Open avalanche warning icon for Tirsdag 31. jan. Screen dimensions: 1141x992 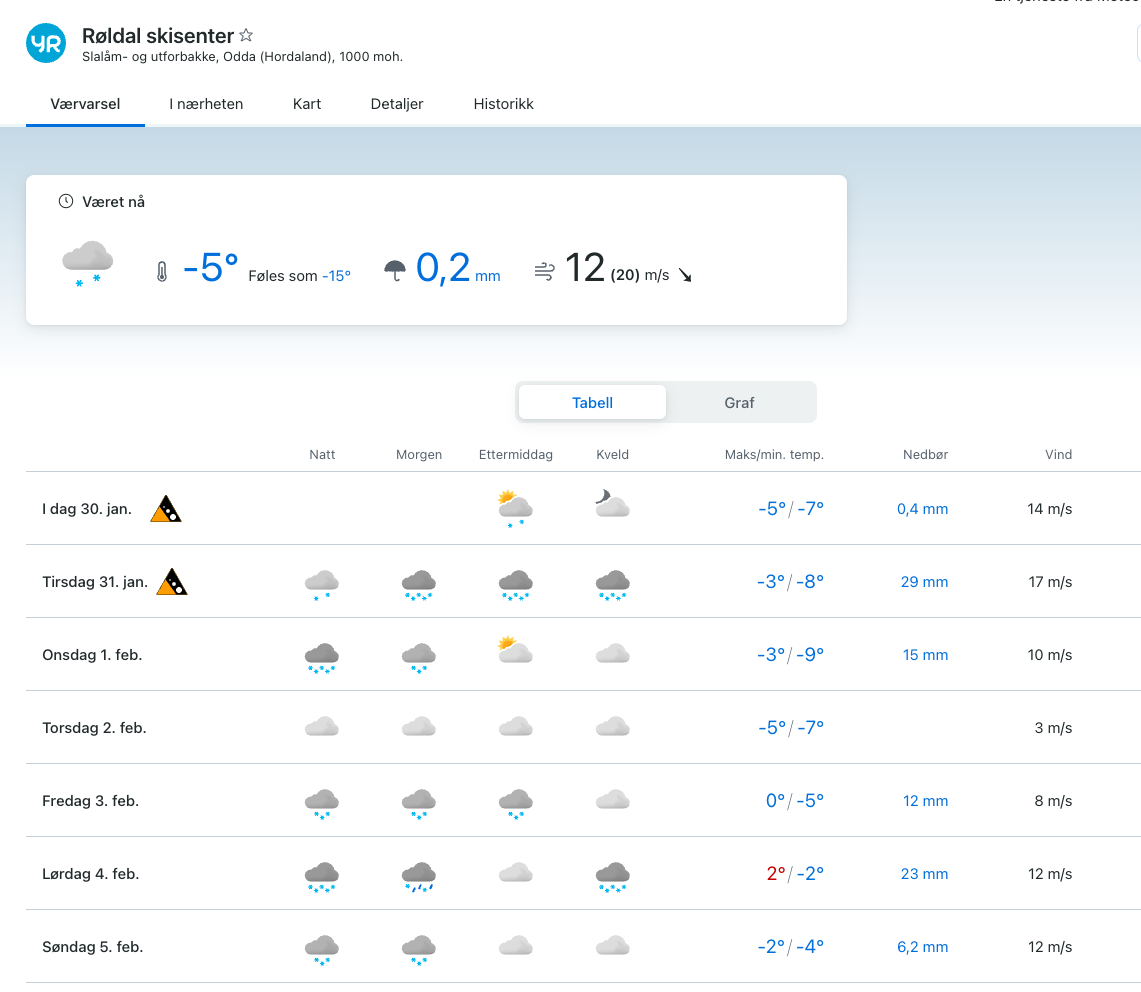[x=172, y=582]
